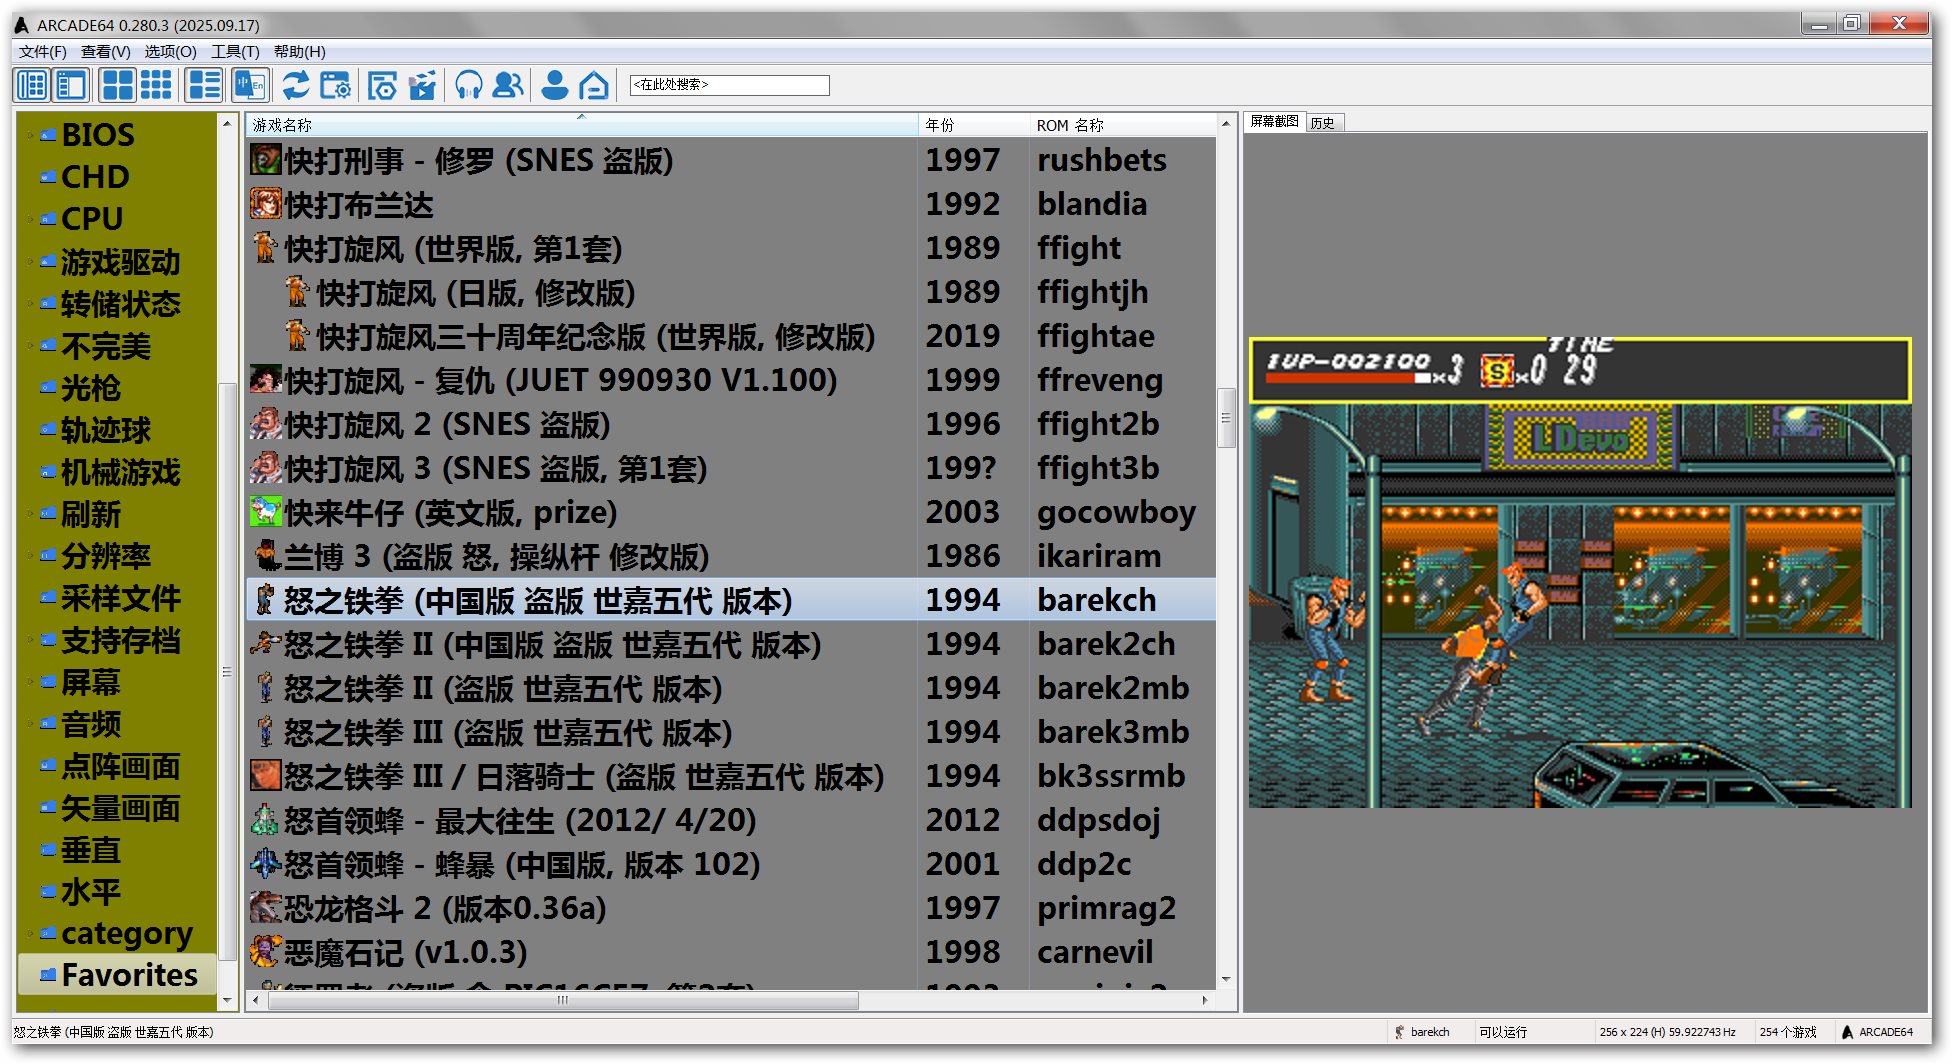
Task: Click the home toolbar icon
Action: point(594,86)
